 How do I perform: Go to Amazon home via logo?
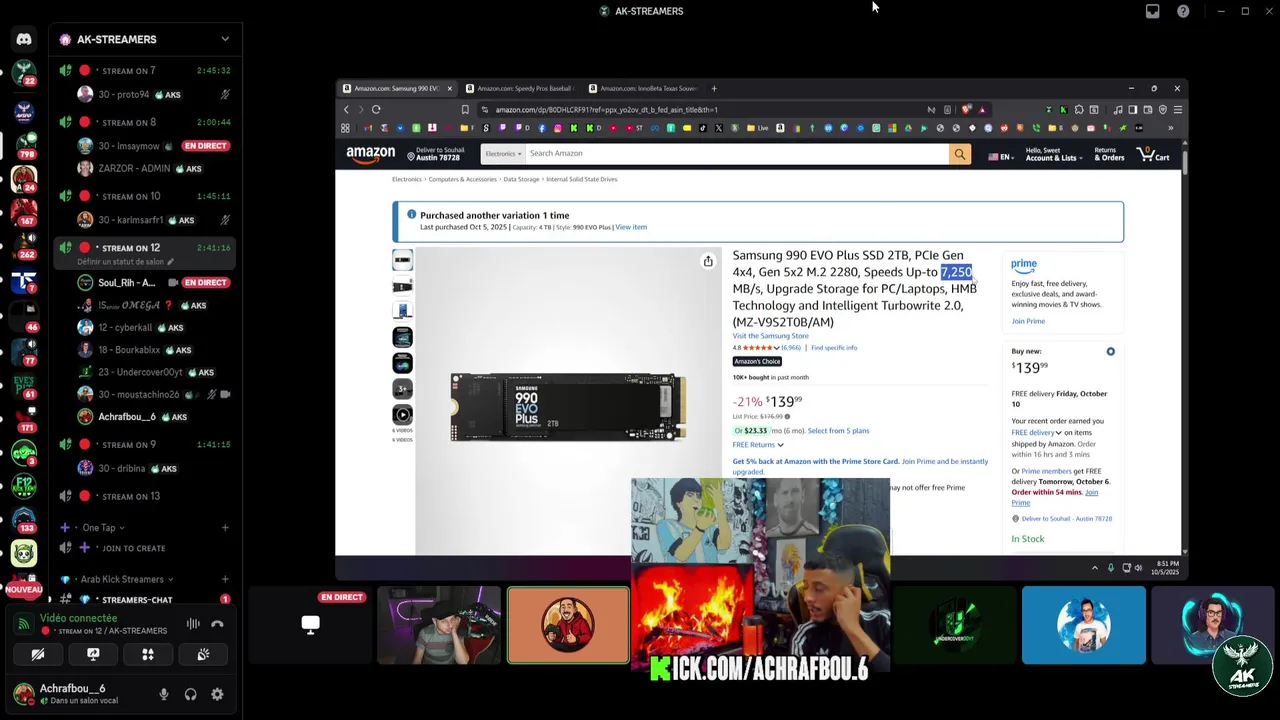click(x=371, y=154)
